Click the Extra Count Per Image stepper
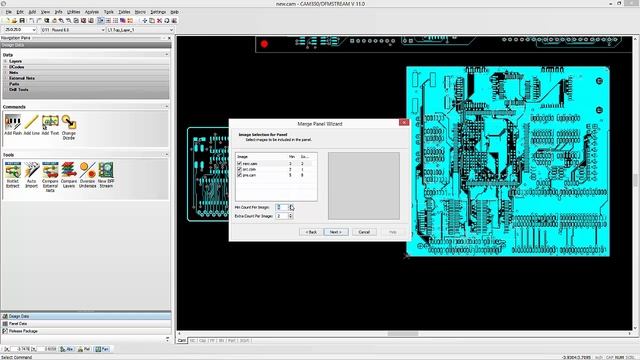The height and width of the screenshot is (360, 640). tap(291, 216)
